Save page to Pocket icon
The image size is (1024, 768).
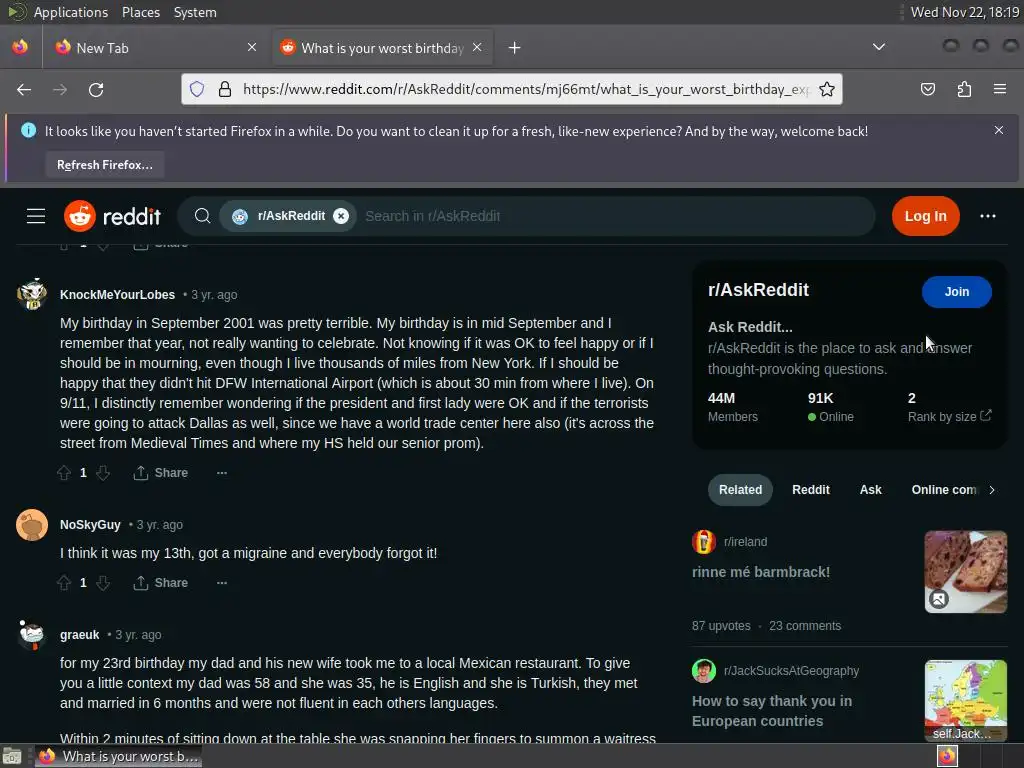click(927, 89)
